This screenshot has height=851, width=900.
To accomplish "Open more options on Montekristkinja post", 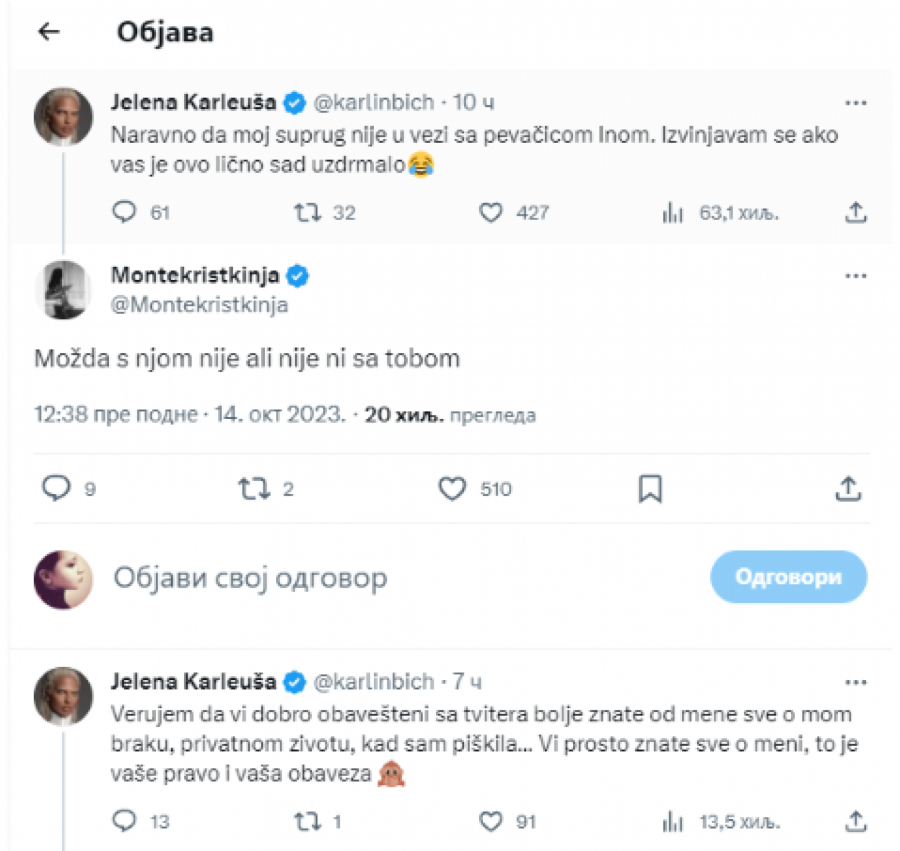I will pyautogui.click(x=855, y=275).
